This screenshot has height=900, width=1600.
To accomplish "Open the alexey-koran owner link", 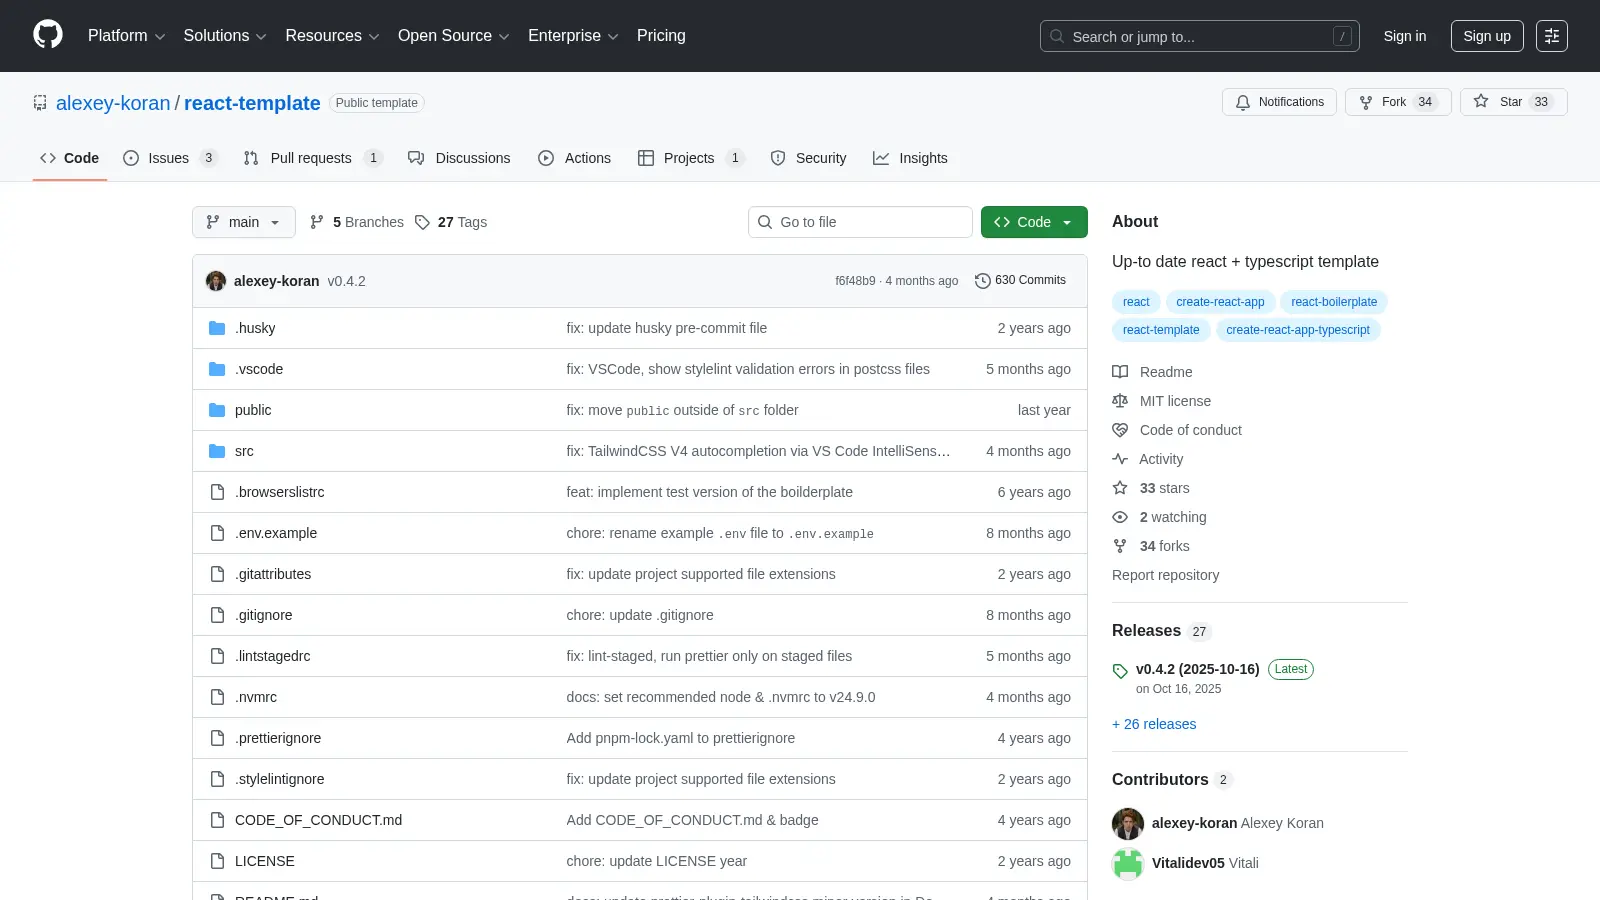I will click(x=113, y=103).
